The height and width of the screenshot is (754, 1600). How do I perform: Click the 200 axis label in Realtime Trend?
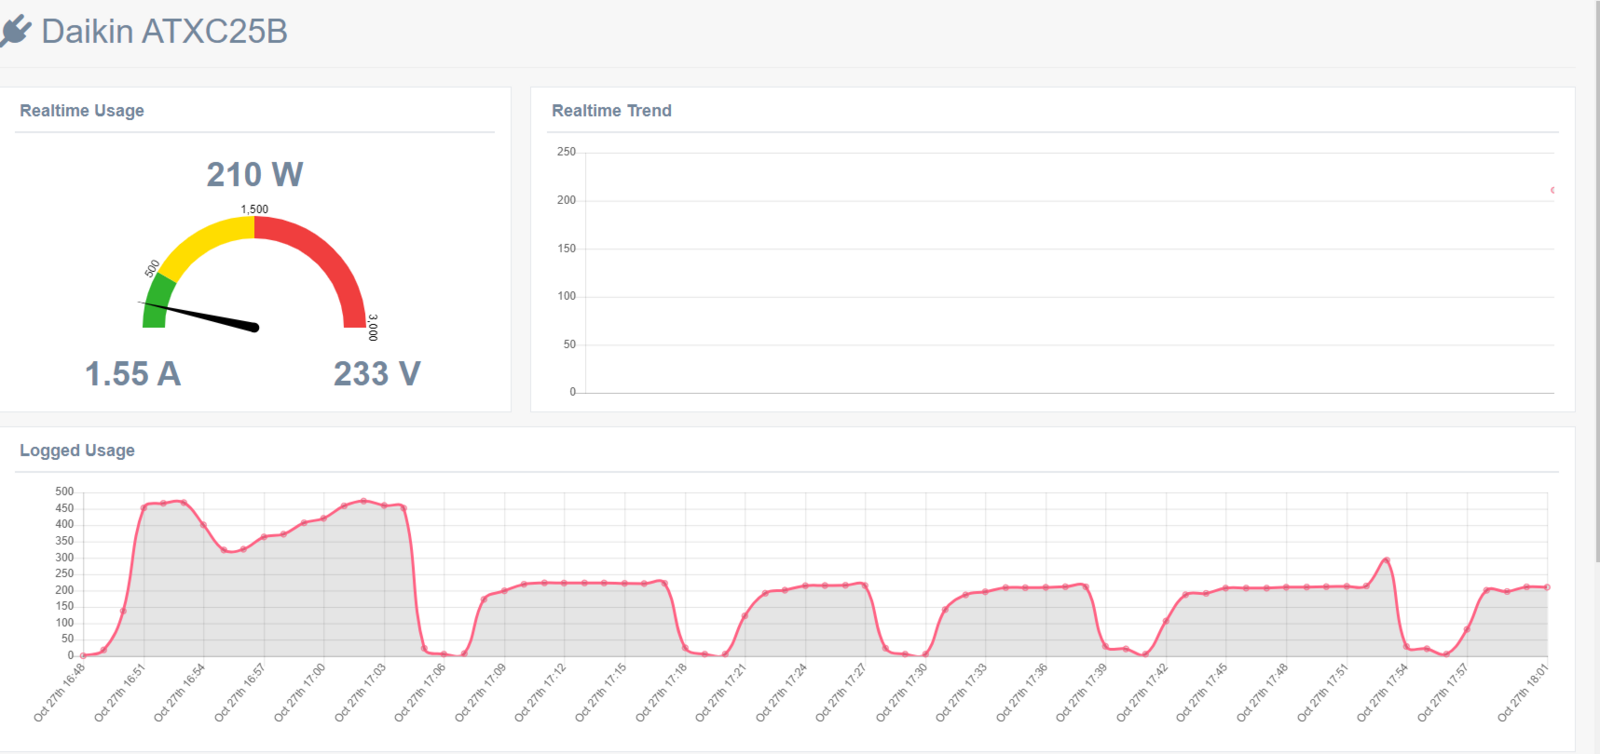point(566,200)
